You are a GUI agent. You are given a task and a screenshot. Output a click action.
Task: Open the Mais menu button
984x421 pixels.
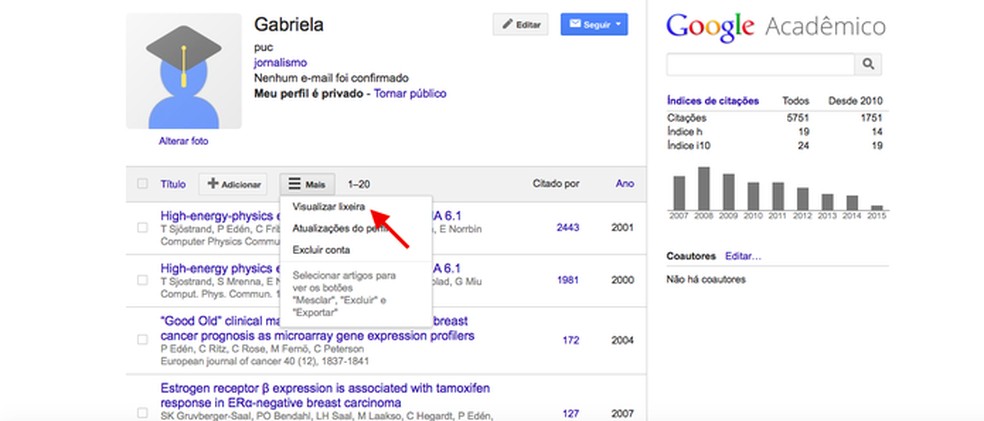306,184
